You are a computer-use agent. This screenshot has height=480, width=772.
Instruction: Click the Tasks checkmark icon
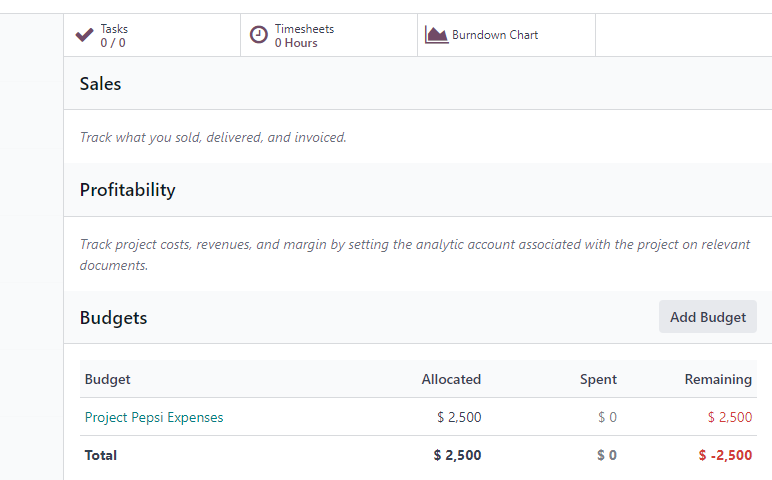84,35
